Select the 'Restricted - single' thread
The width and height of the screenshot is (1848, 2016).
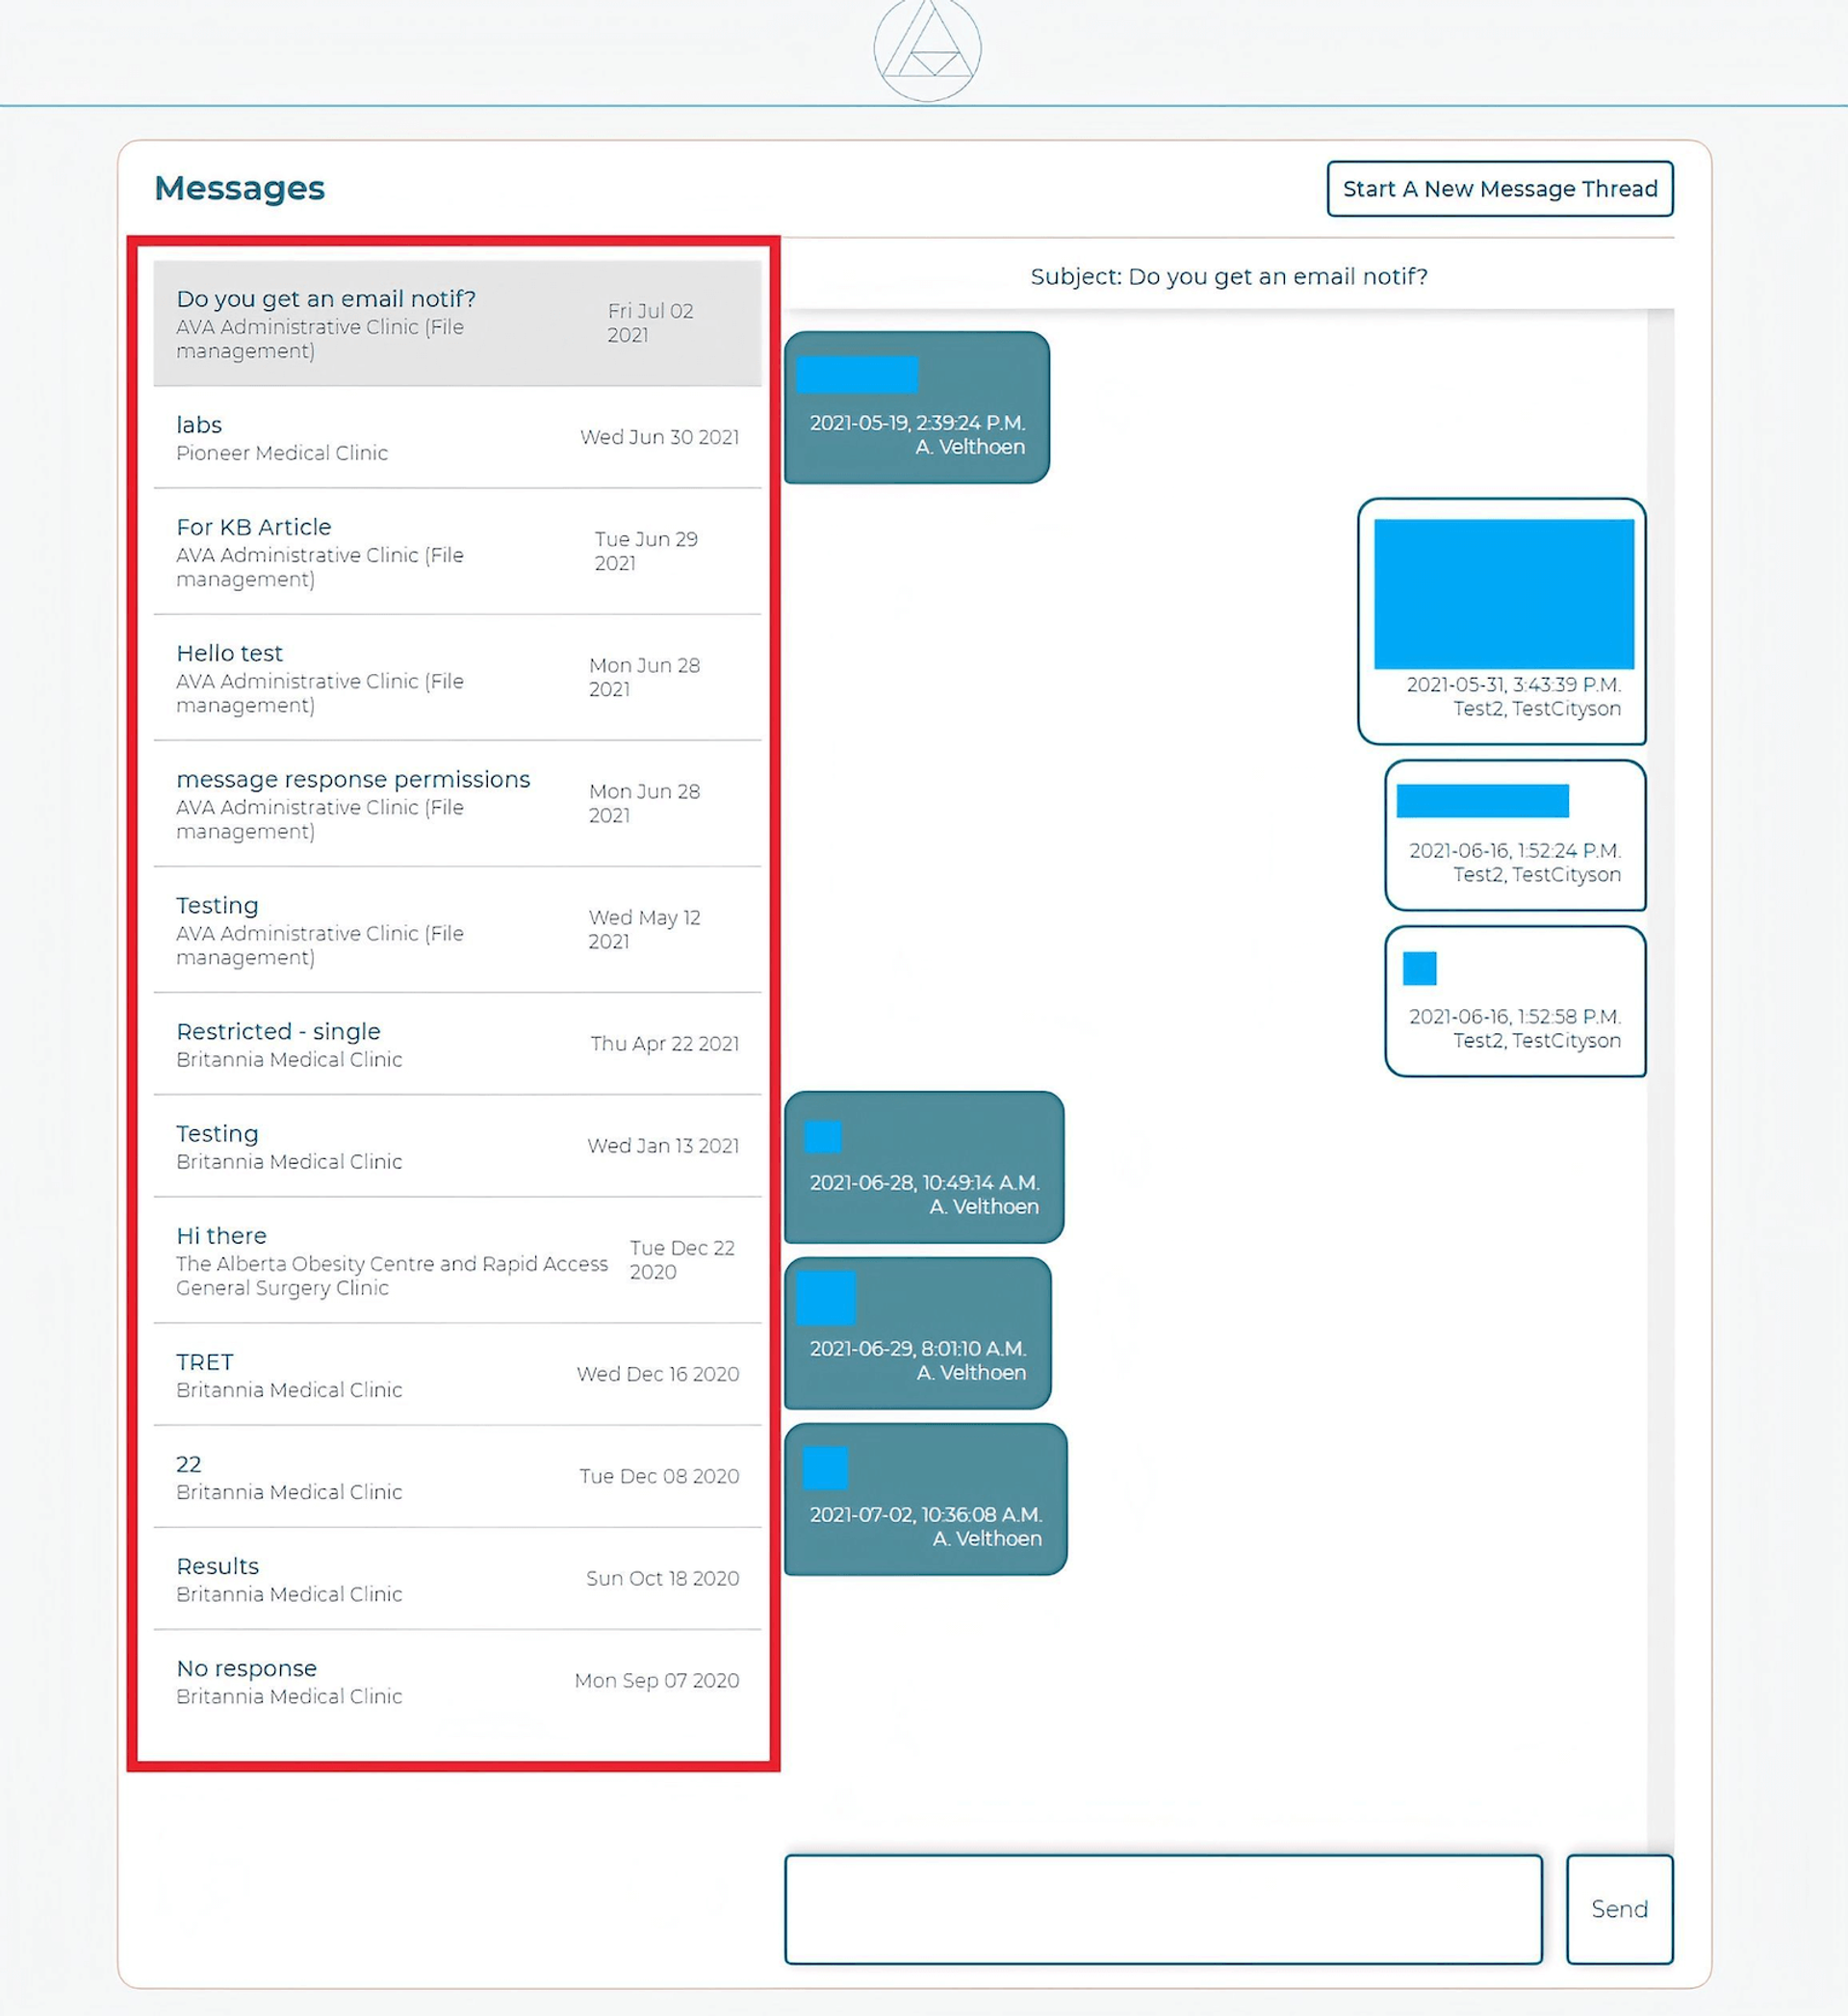tap(457, 1044)
